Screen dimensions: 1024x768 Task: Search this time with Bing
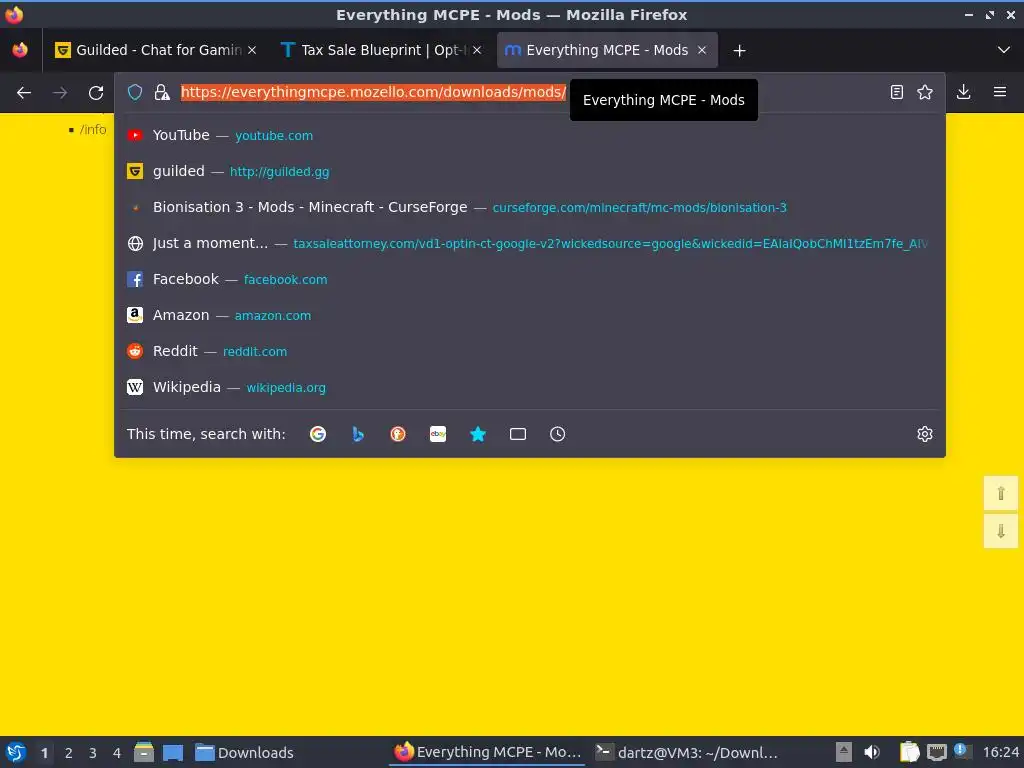tap(358, 434)
